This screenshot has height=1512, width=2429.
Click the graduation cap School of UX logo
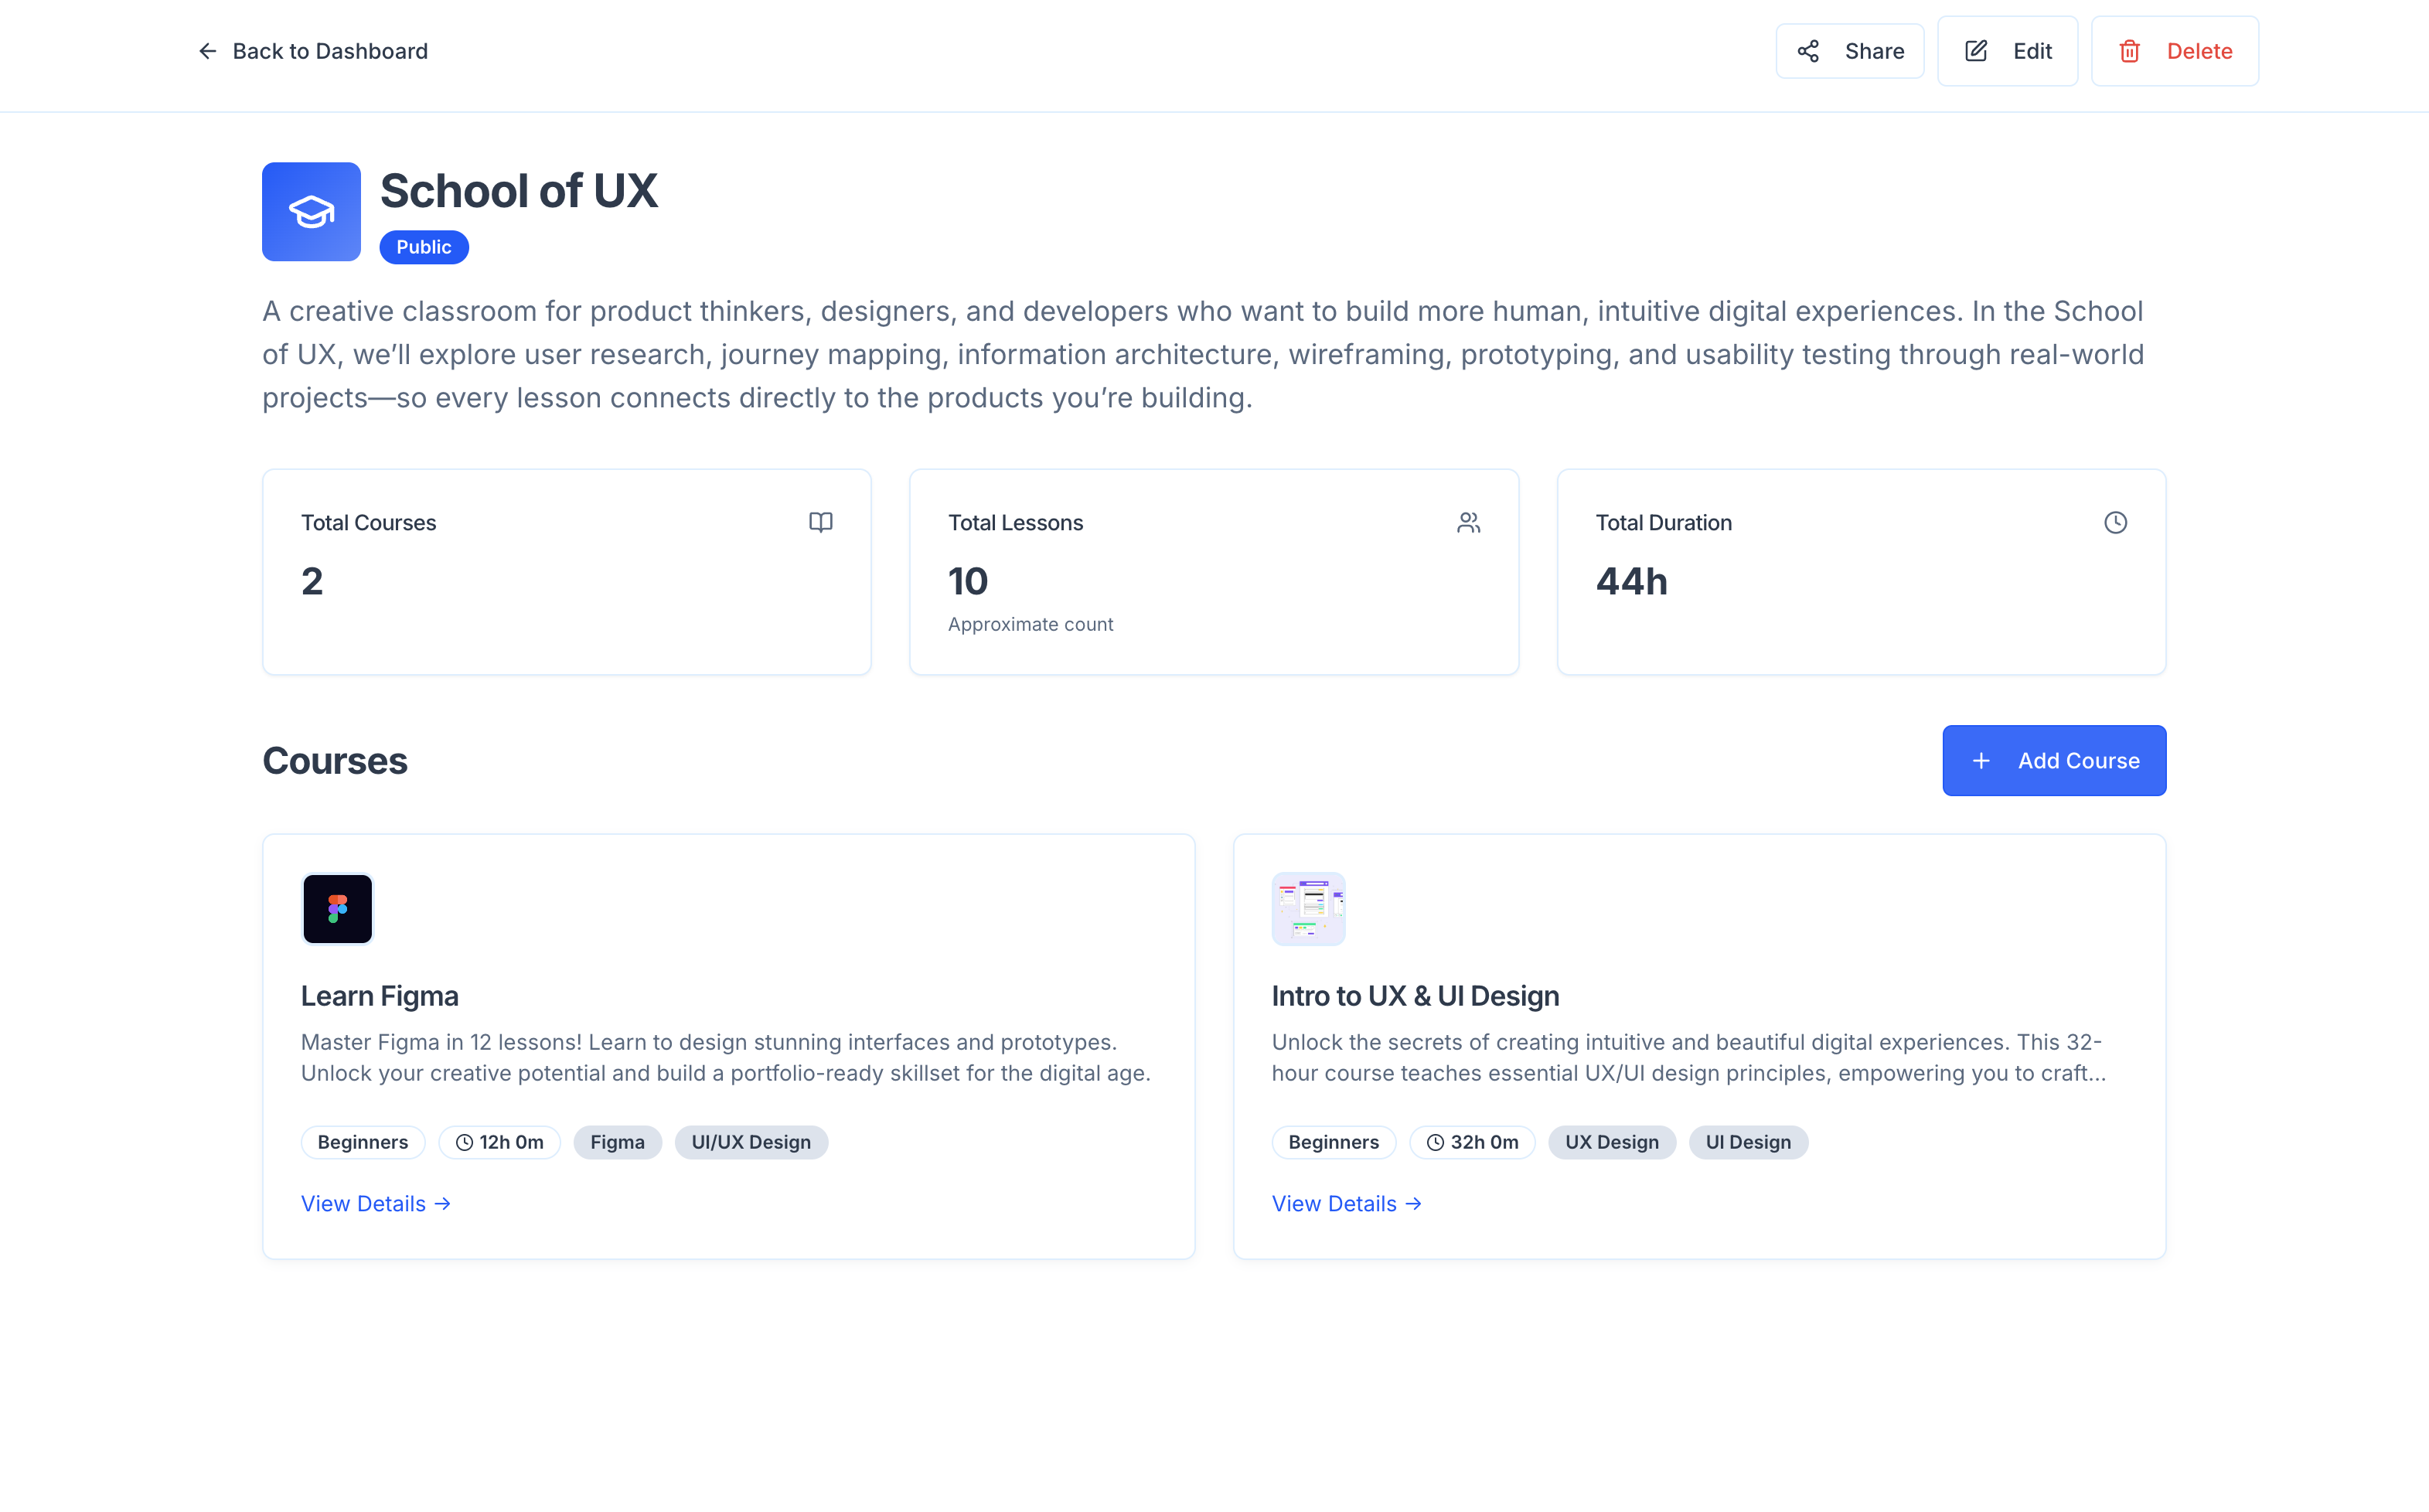click(x=311, y=212)
